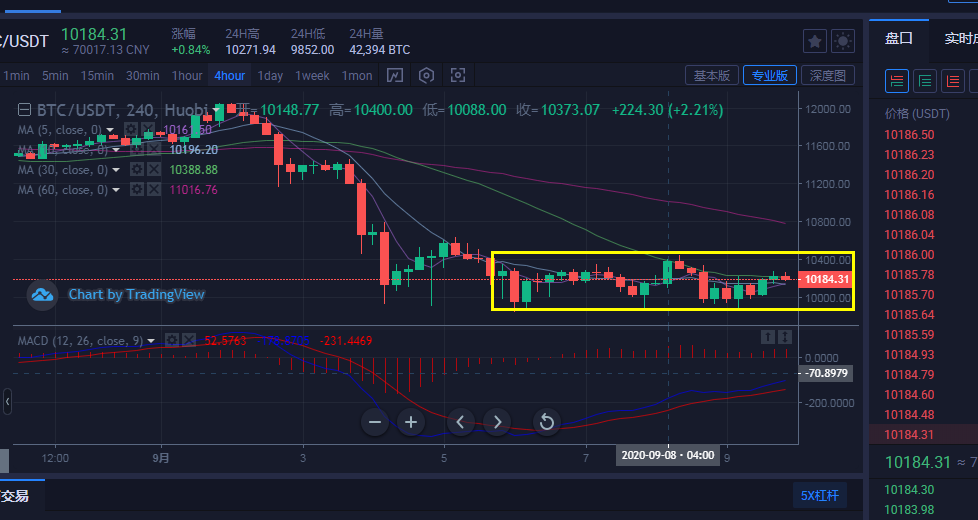Image resolution: width=978 pixels, height=520 pixels.
Task: Select the 15min interval
Action: (97, 75)
